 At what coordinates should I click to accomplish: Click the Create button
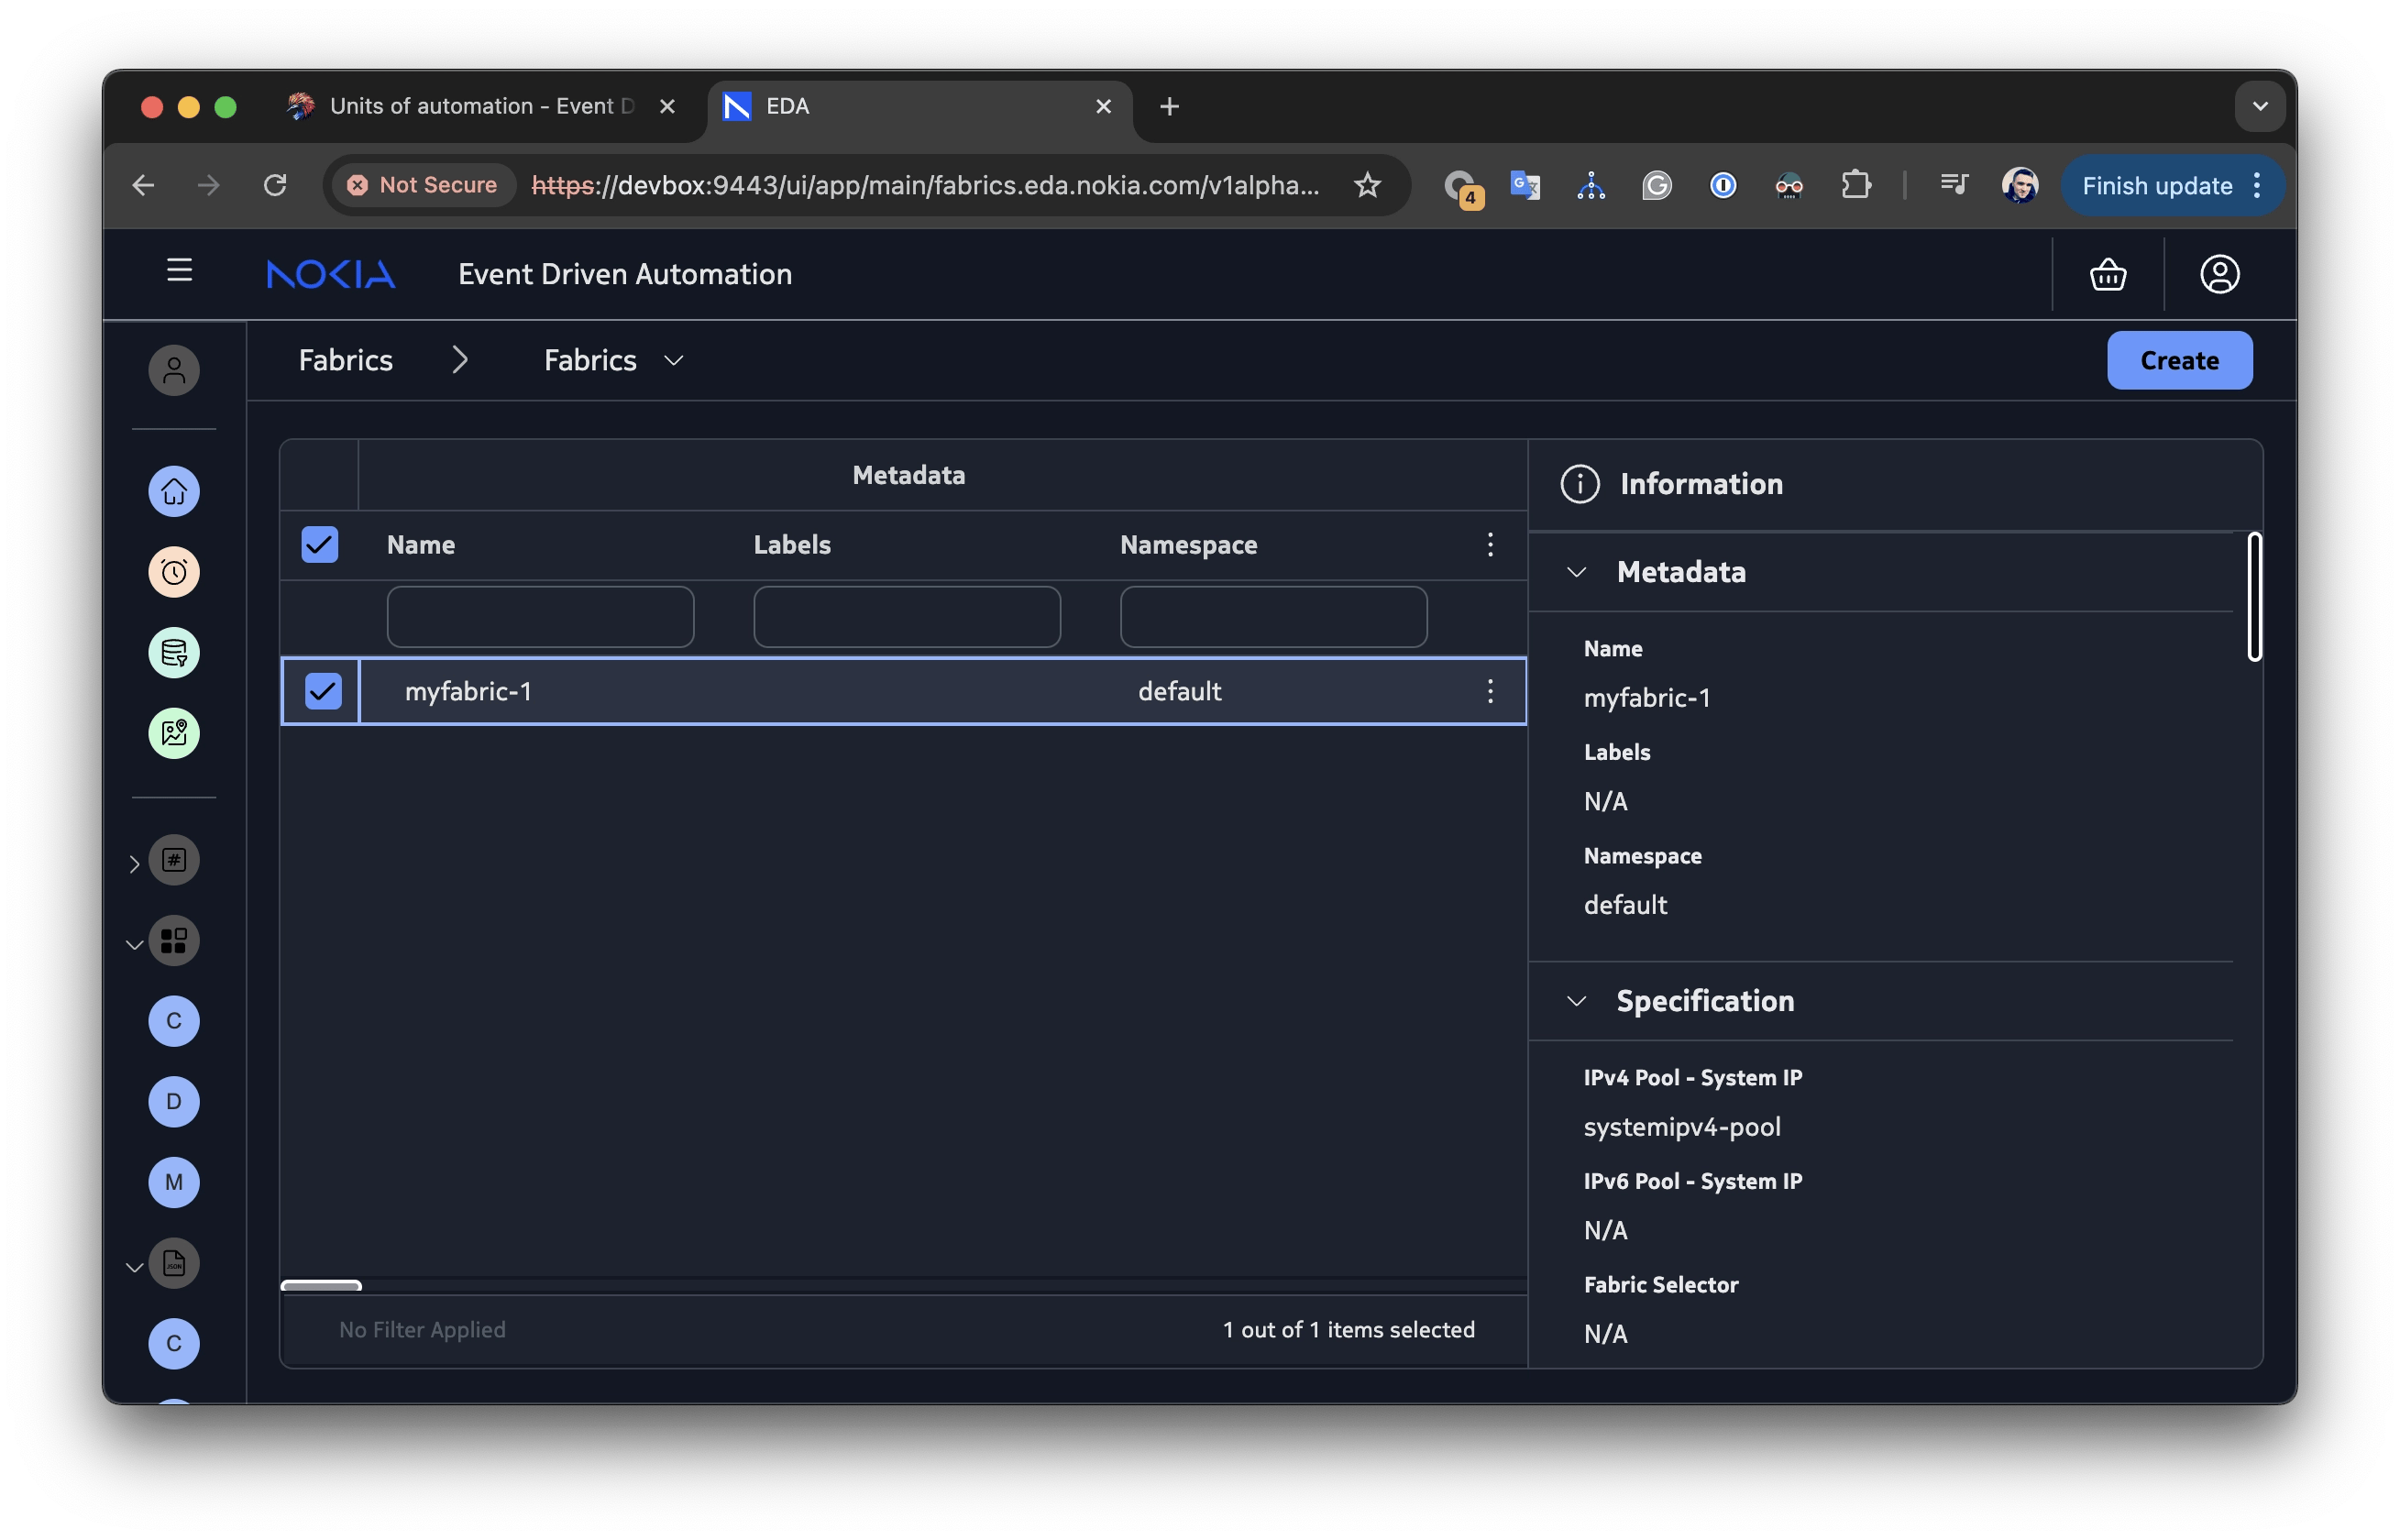(2179, 360)
